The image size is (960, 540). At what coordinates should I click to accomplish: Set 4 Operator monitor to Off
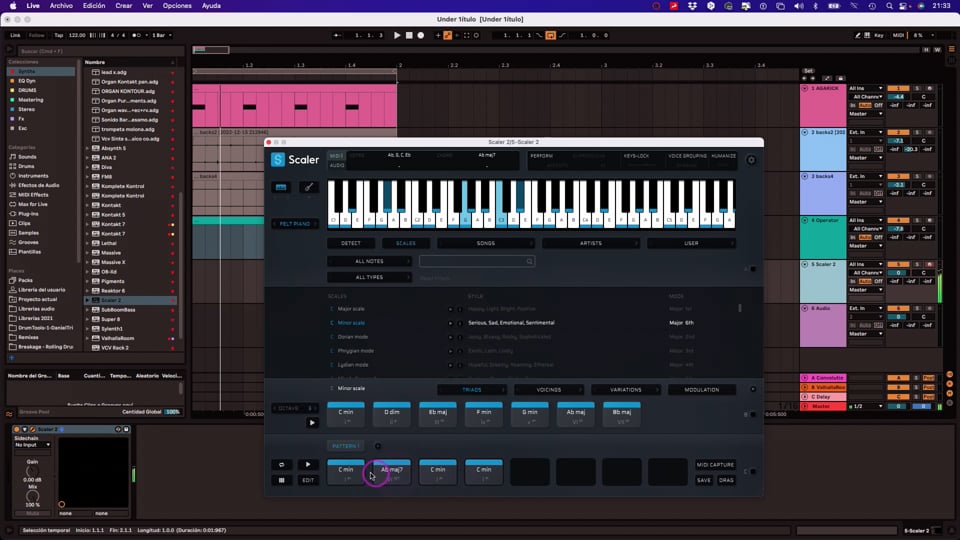point(879,238)
